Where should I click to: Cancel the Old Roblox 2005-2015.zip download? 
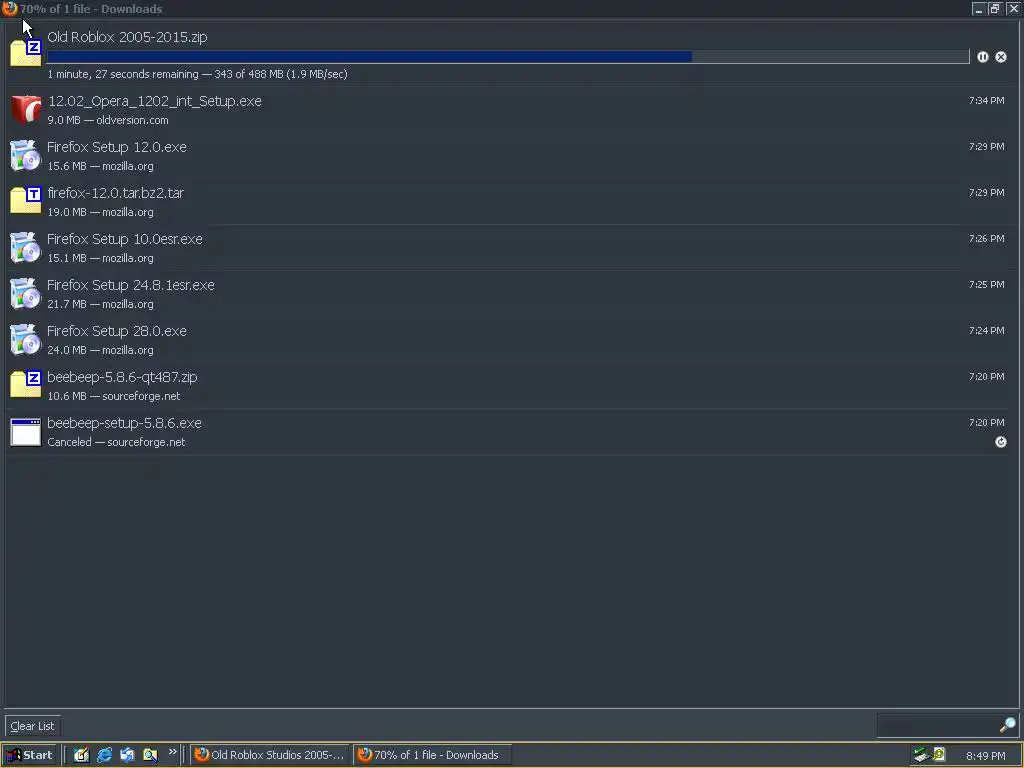(x=1000, y=57)
